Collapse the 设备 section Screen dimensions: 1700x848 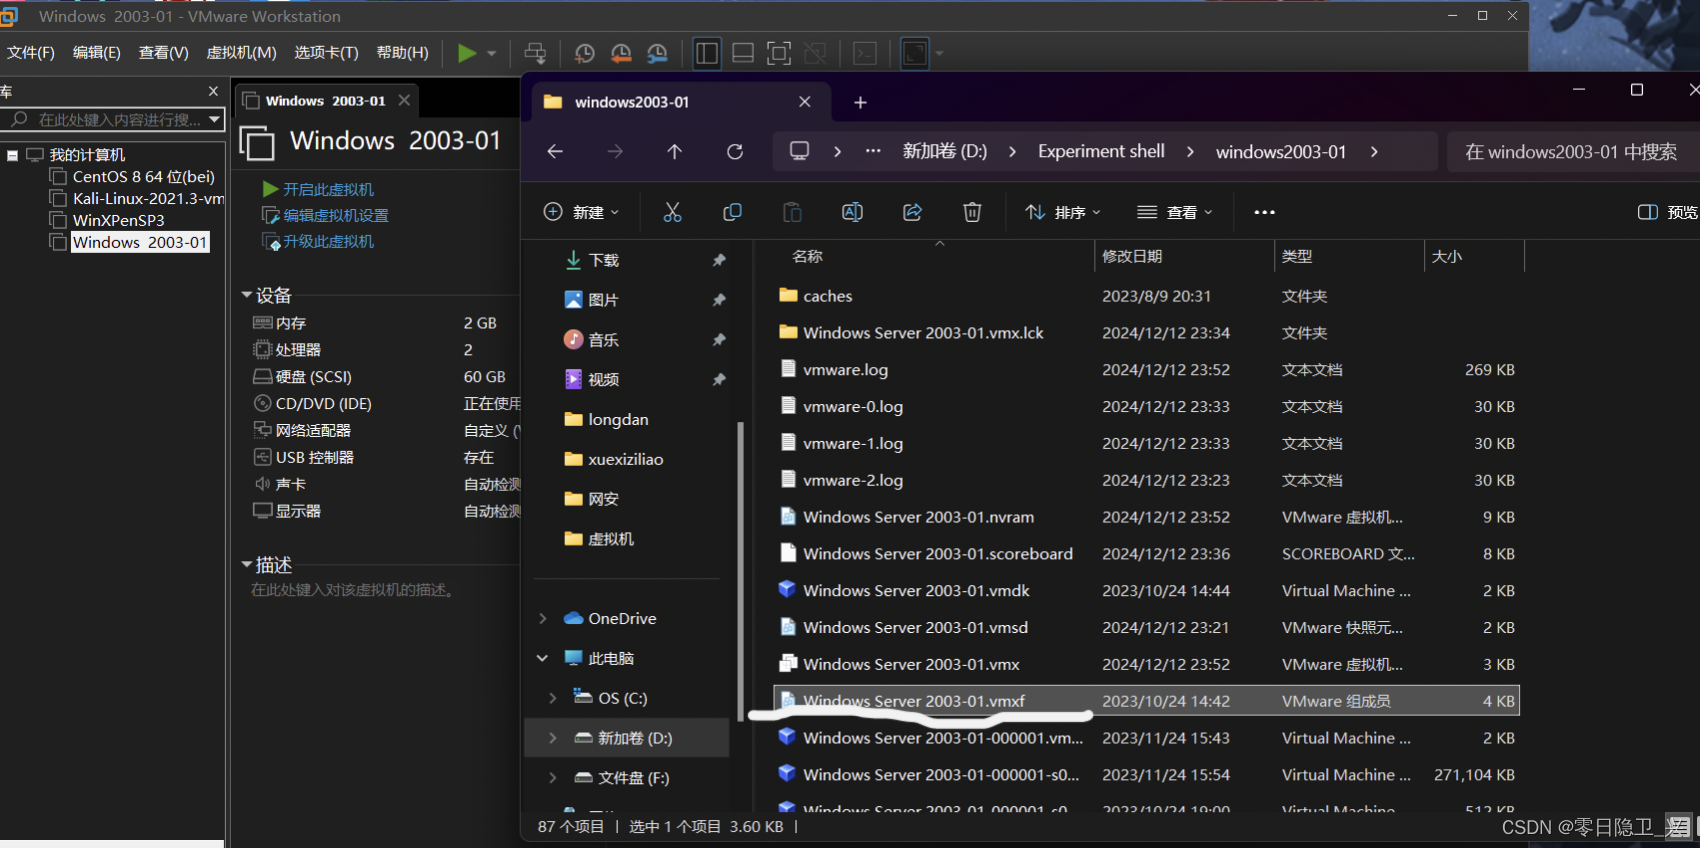pyautogui.click(x=246, y=295)
